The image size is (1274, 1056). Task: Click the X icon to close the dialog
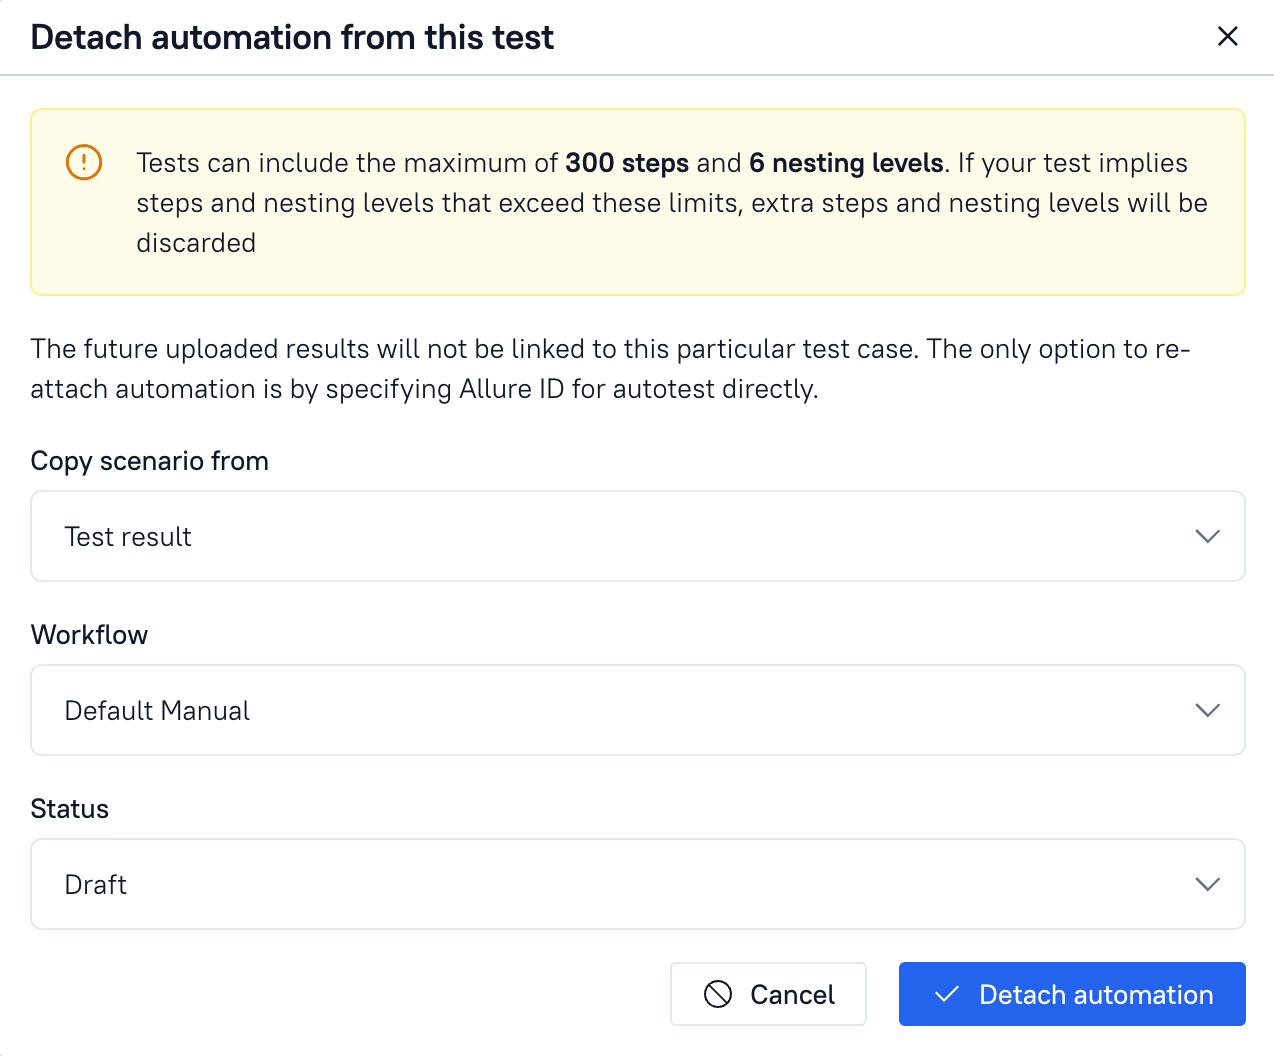(1228, 36)
